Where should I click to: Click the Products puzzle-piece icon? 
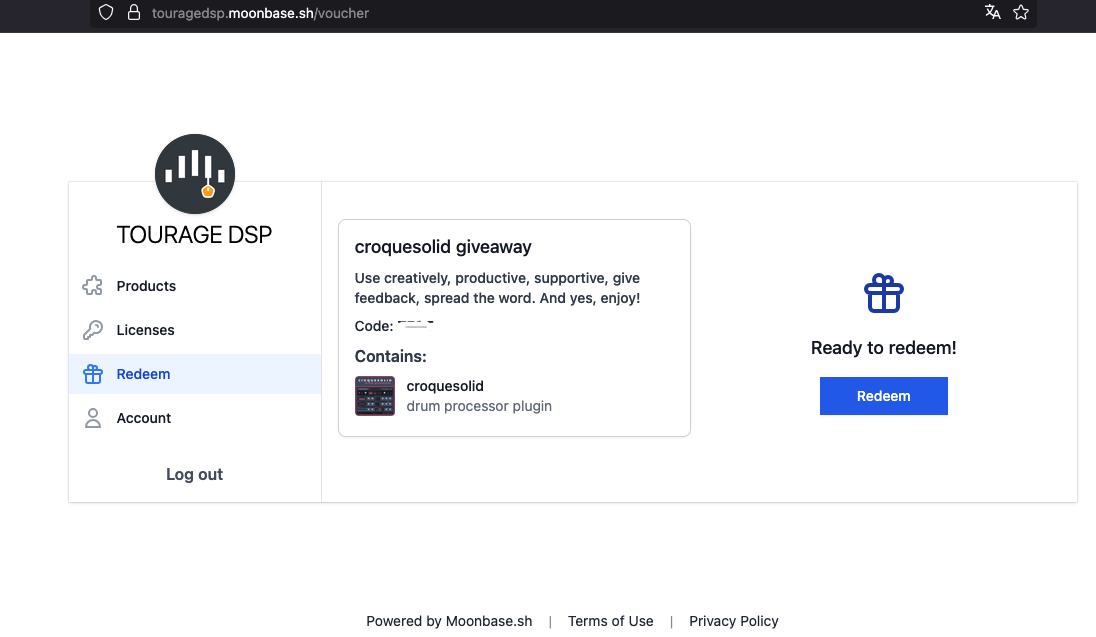(93, 286)
